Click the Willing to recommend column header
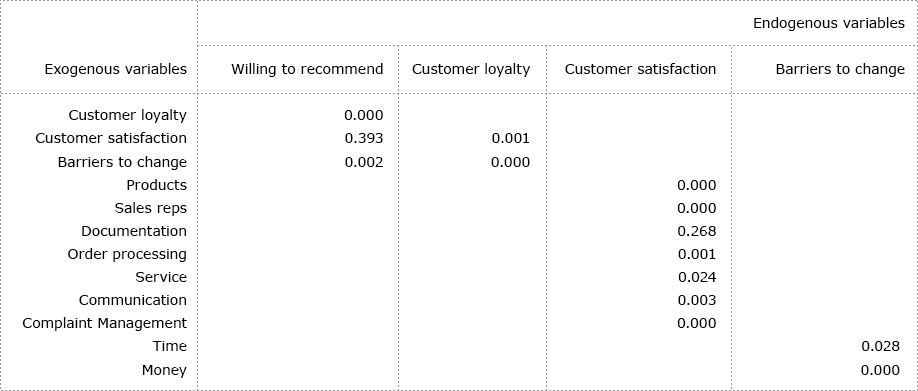Image resolution: width=918 pixels, height=391 pixels. 307,69
